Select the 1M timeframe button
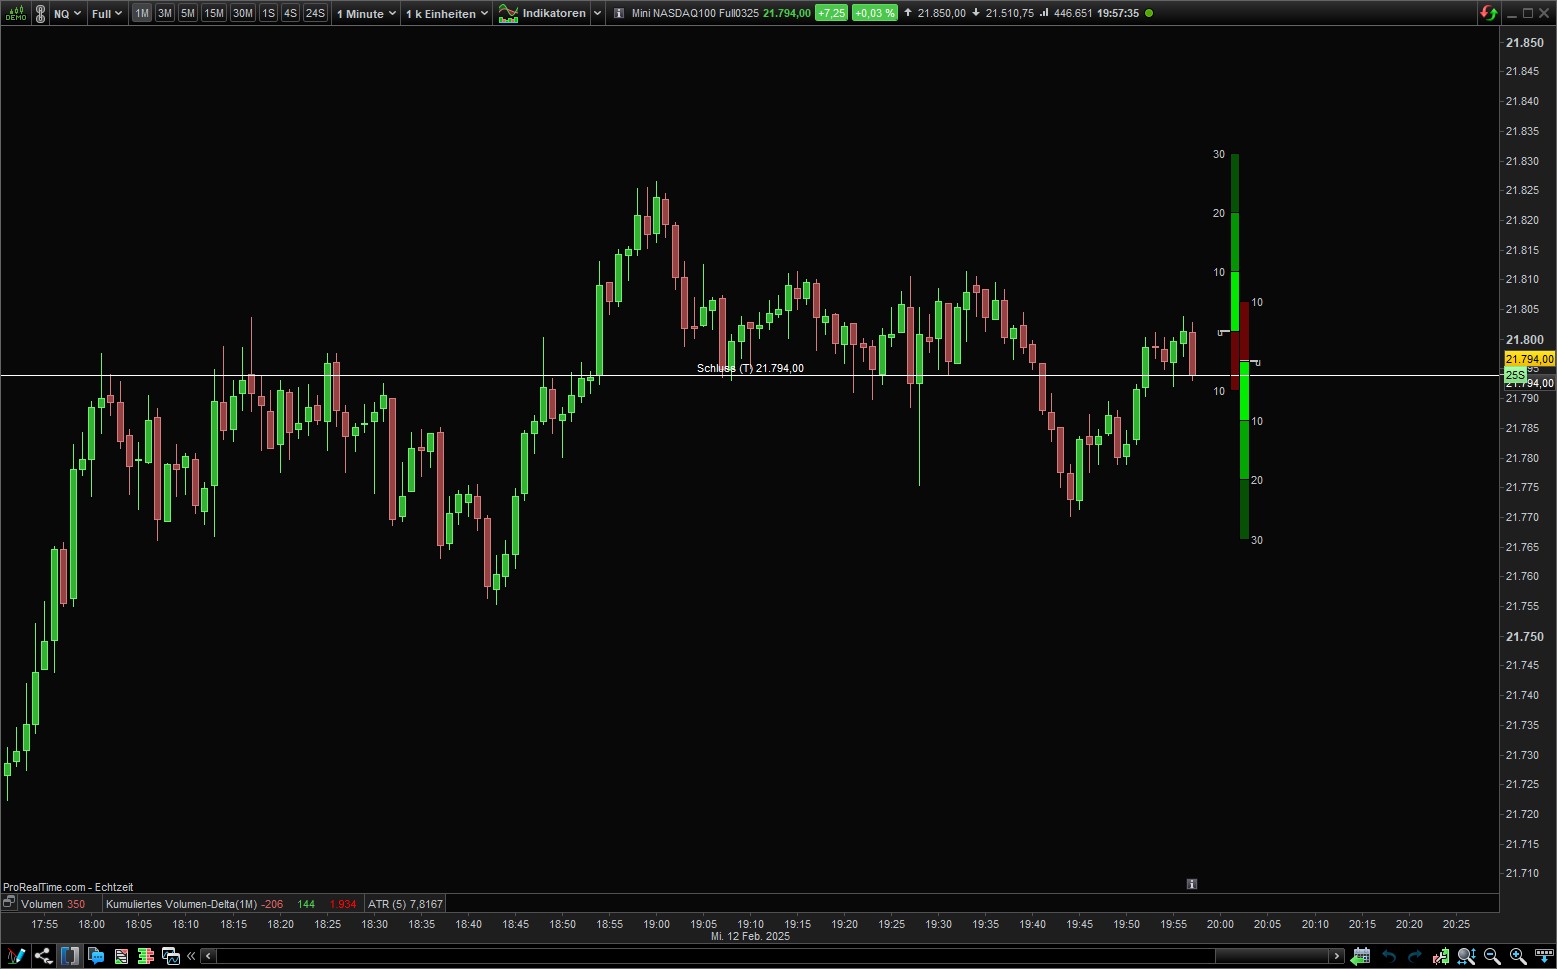The width and height of the screenshot is (1557, 969). (142, 14)
